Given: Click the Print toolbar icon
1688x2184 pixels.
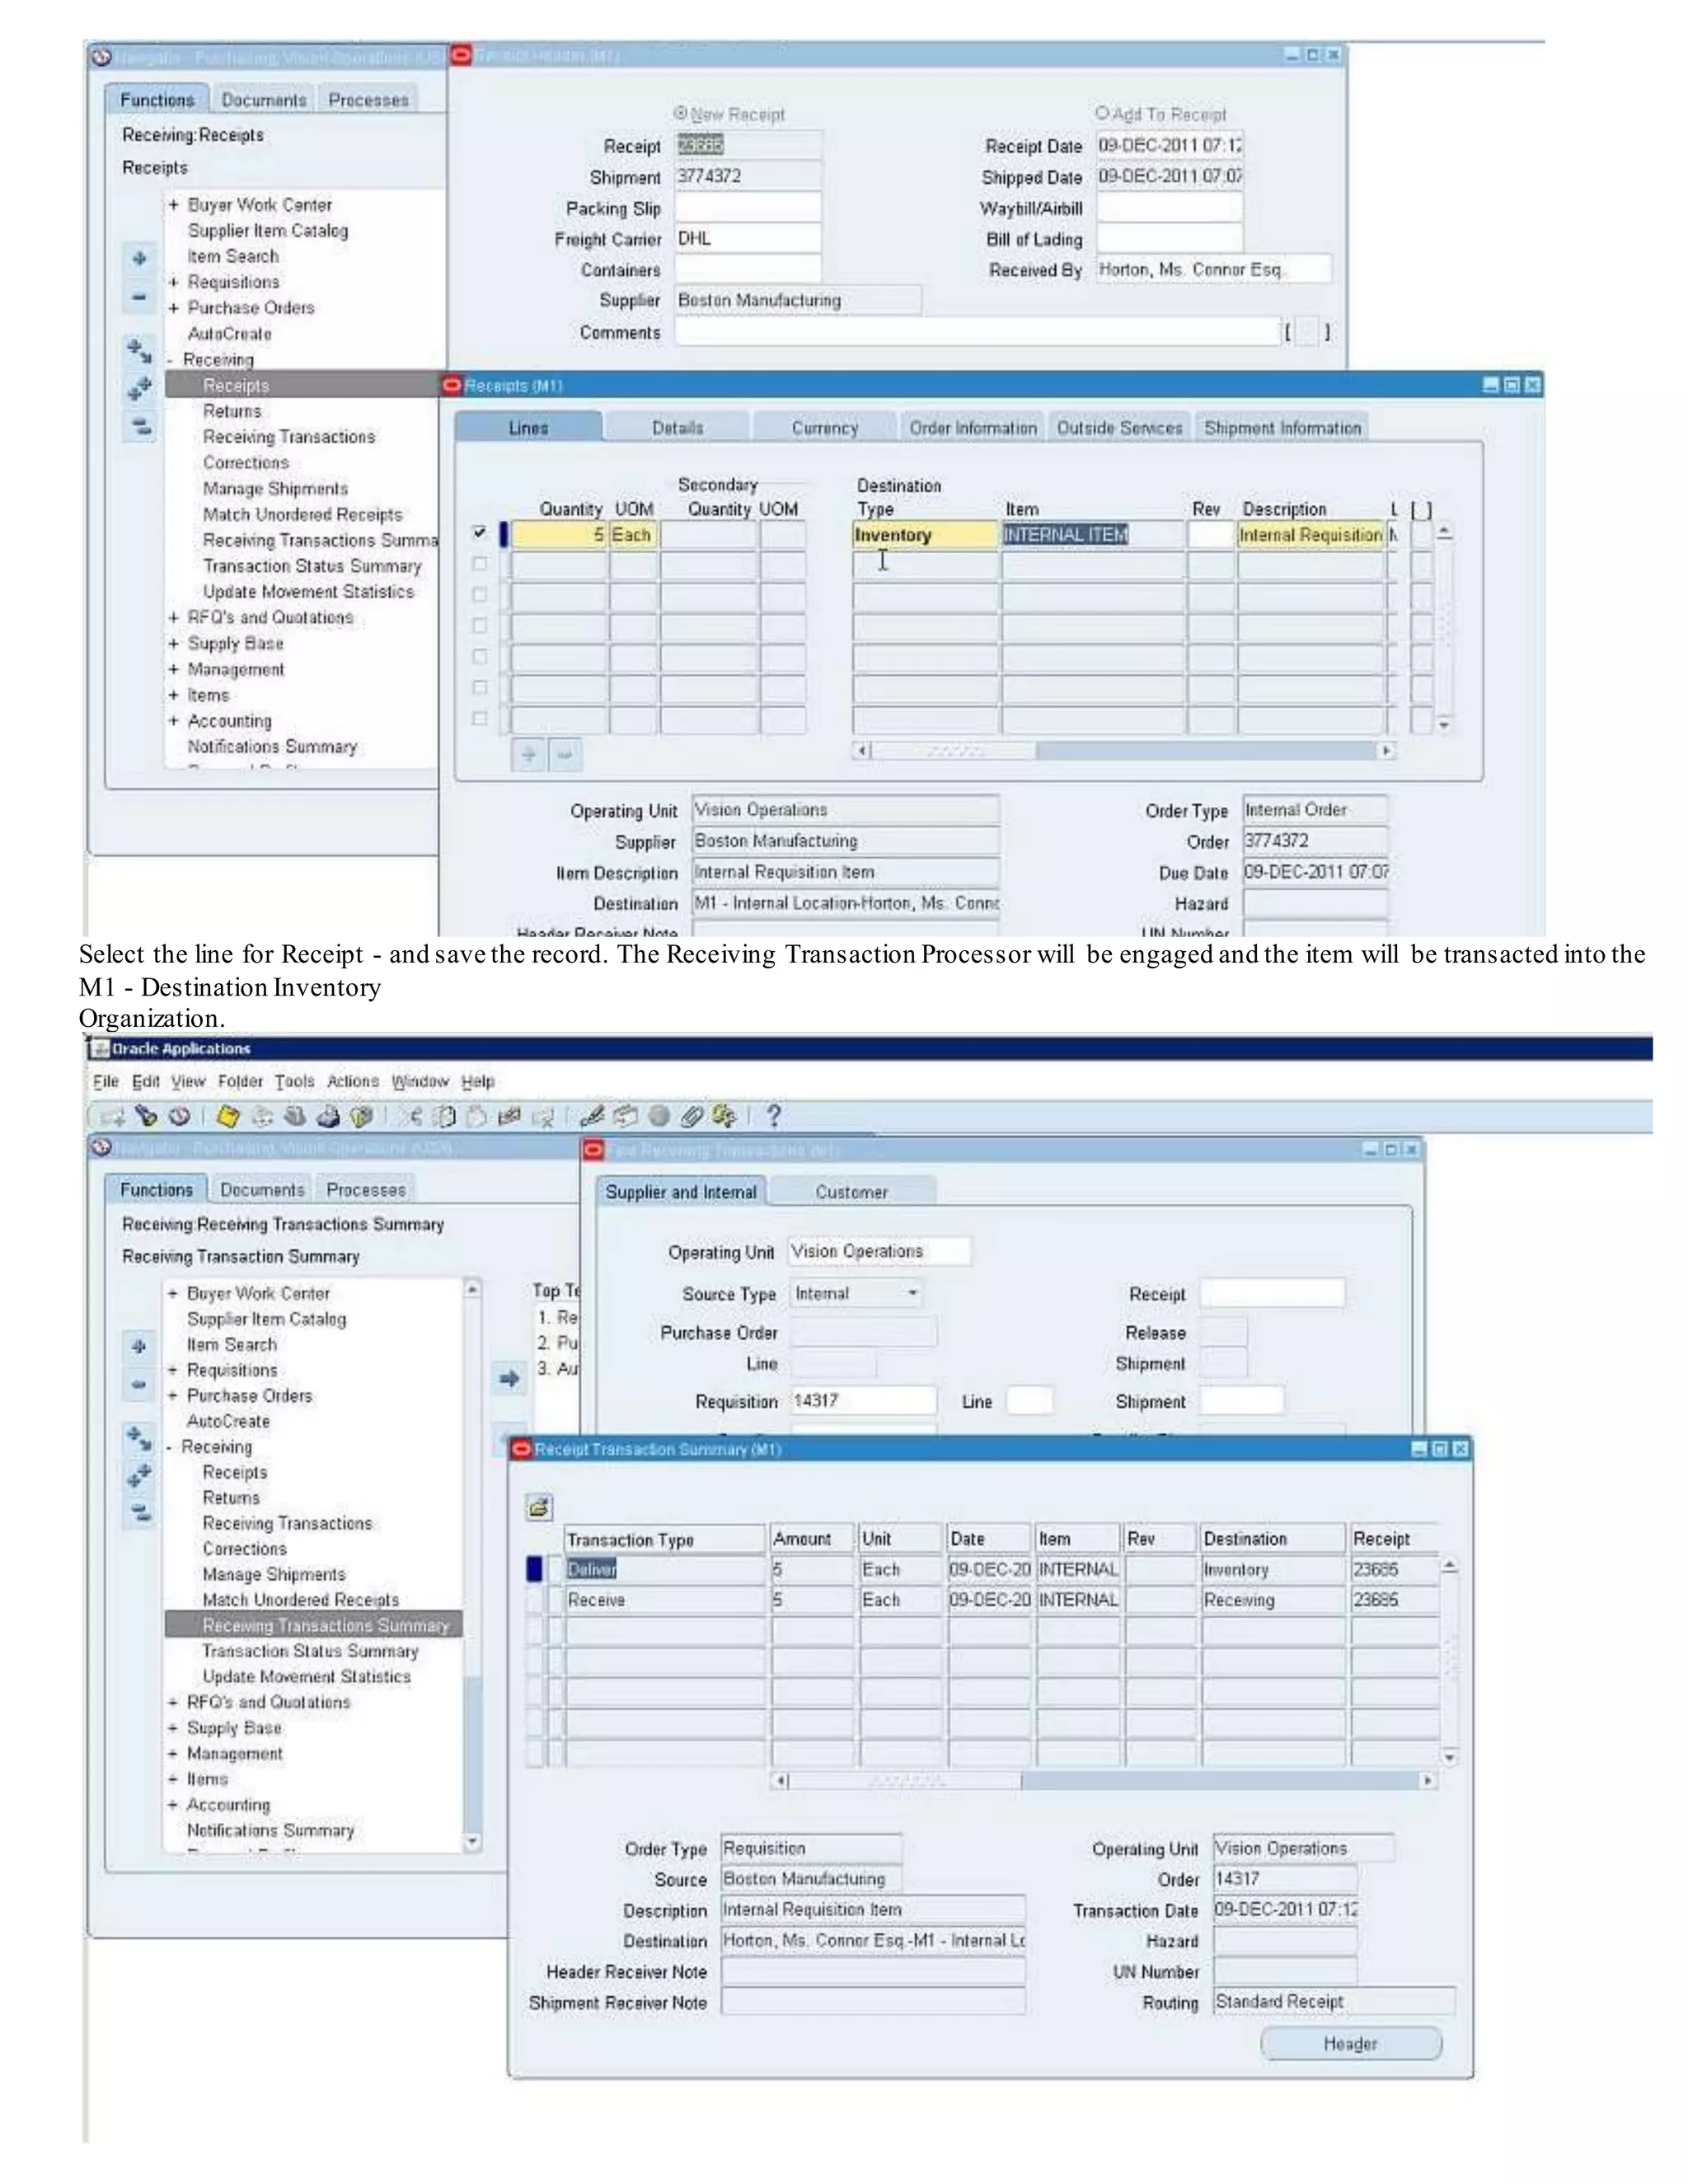Looking at the screenshot, I should [x=328, y=1116].
